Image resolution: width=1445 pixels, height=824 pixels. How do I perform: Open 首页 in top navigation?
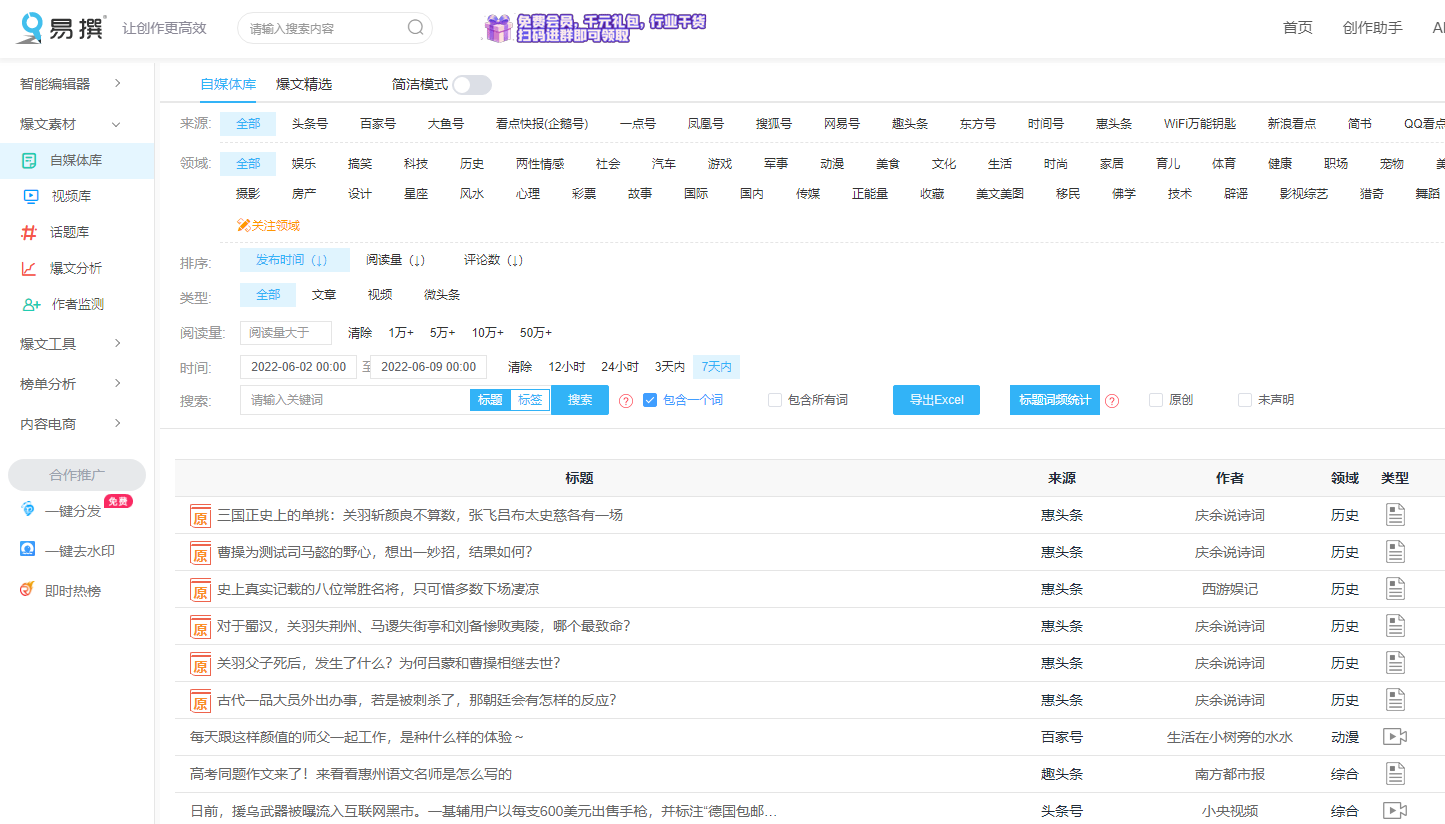coord(1298,28)
